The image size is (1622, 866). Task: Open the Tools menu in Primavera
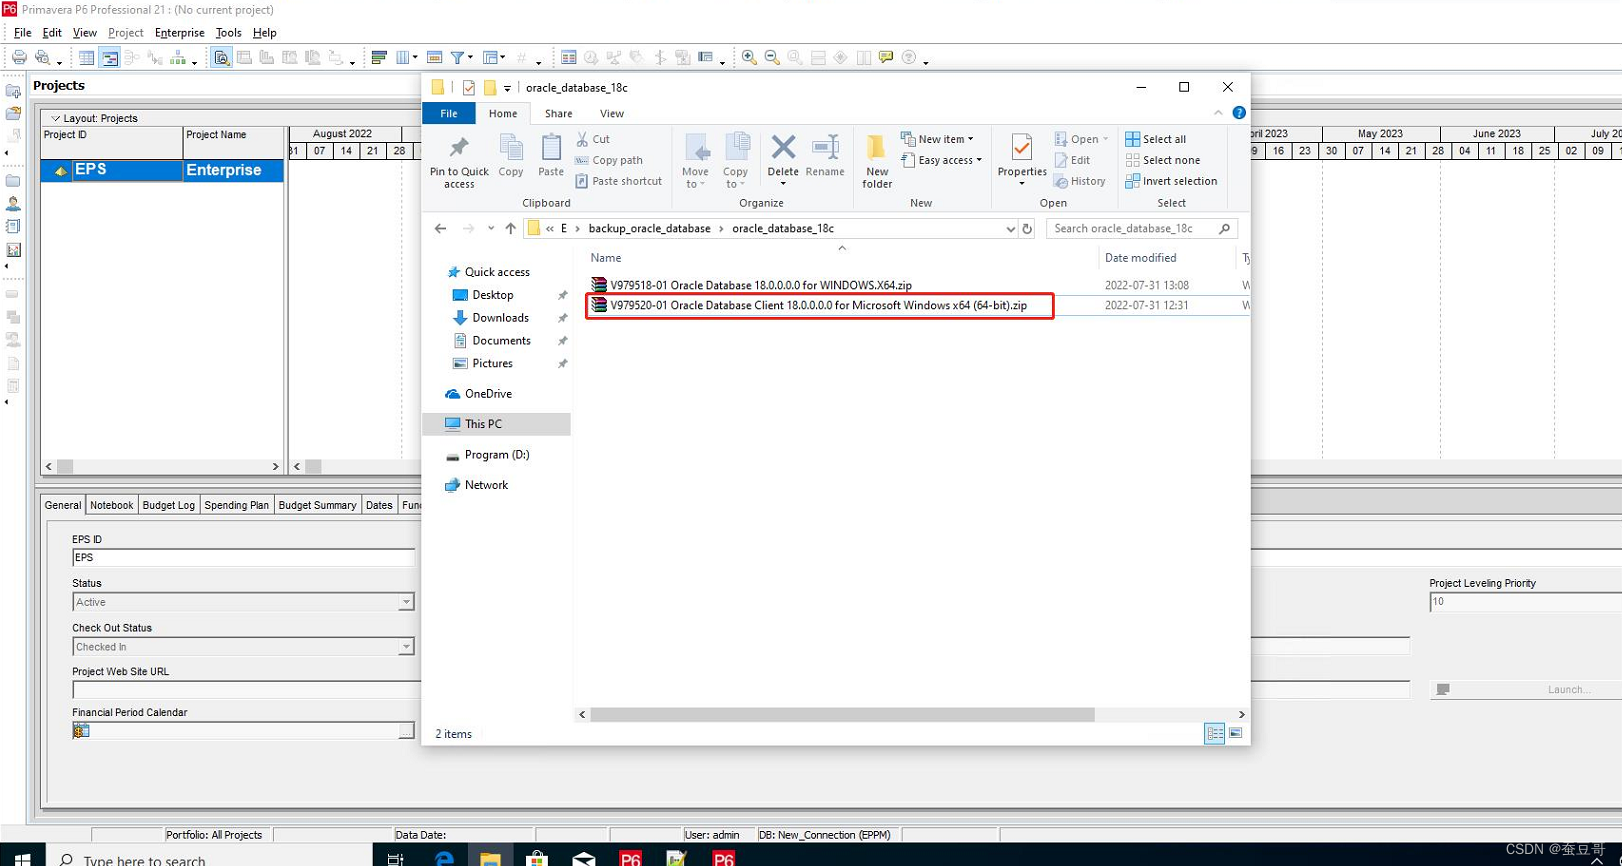tap(228, 33)
